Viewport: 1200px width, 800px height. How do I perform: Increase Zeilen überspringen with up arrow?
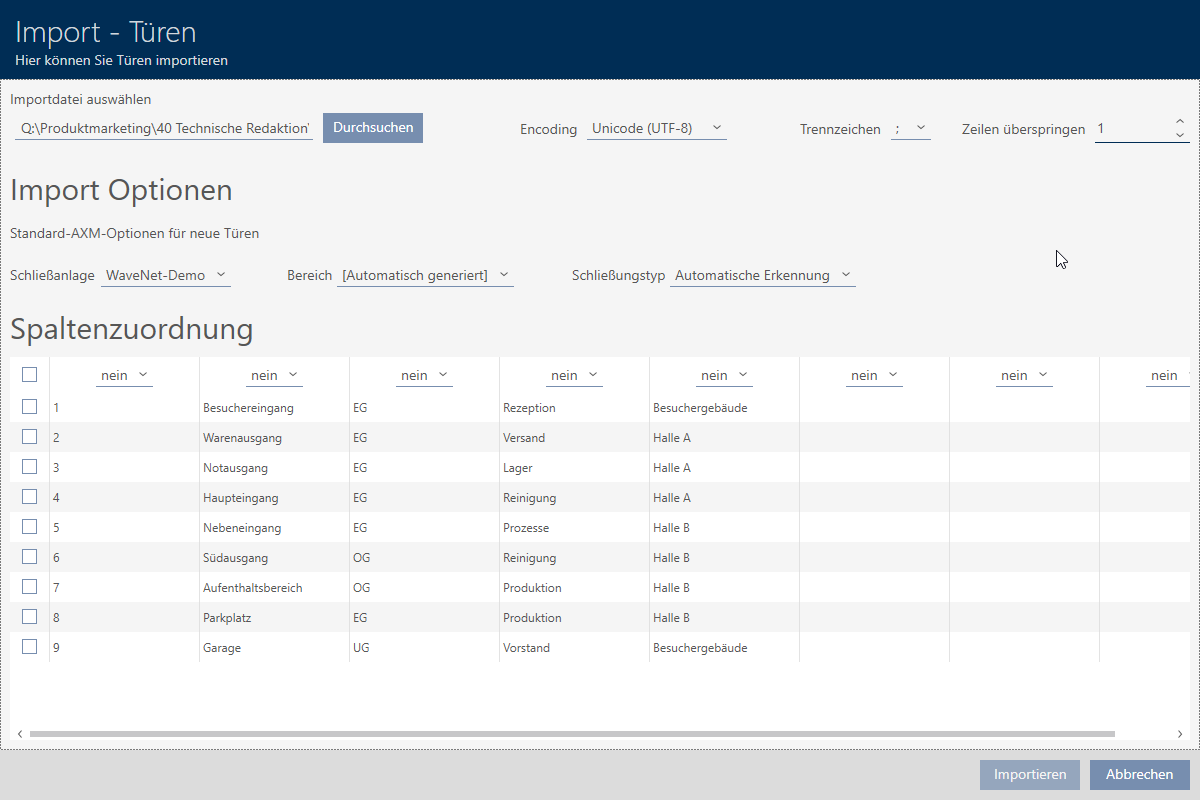coord(1179,122)
